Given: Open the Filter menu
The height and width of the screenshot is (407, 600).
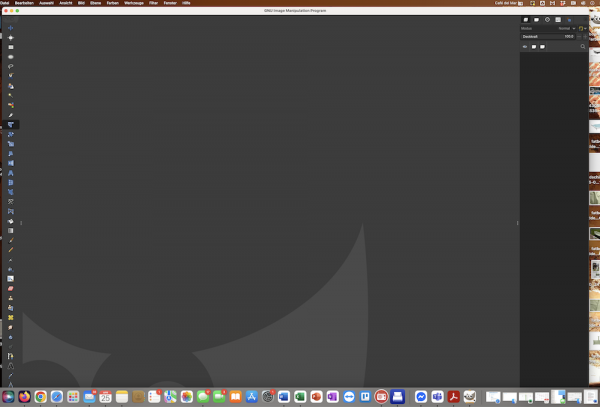Looking at the screenshot, I should (x=153, y=3).
